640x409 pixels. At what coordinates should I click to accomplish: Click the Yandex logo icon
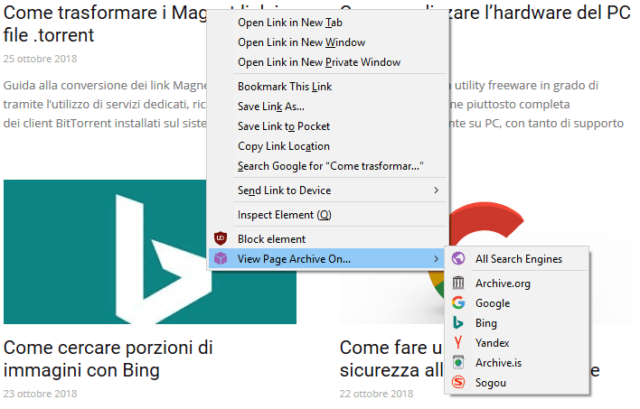click(458, 343)
